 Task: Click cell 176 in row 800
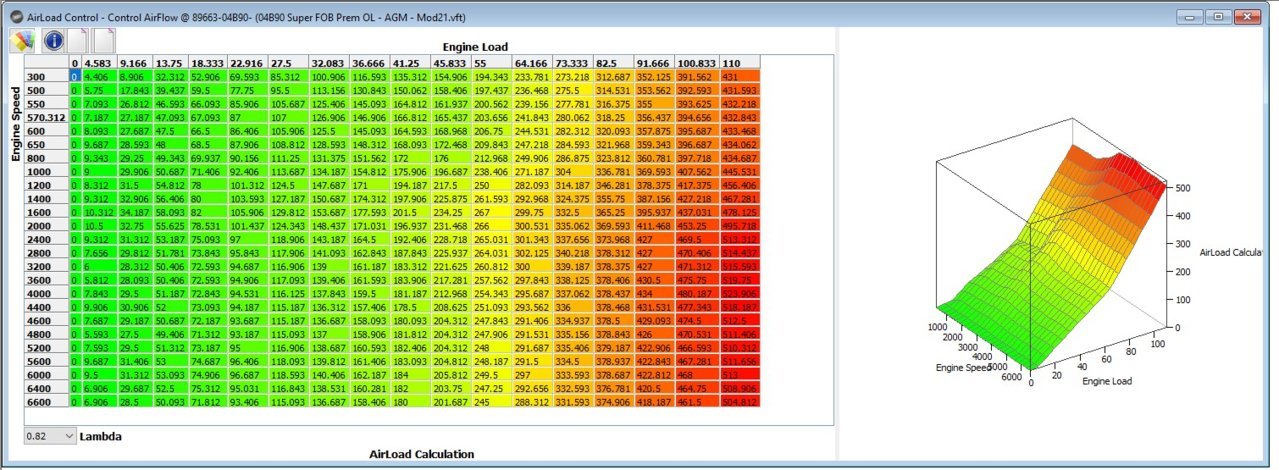453,158
